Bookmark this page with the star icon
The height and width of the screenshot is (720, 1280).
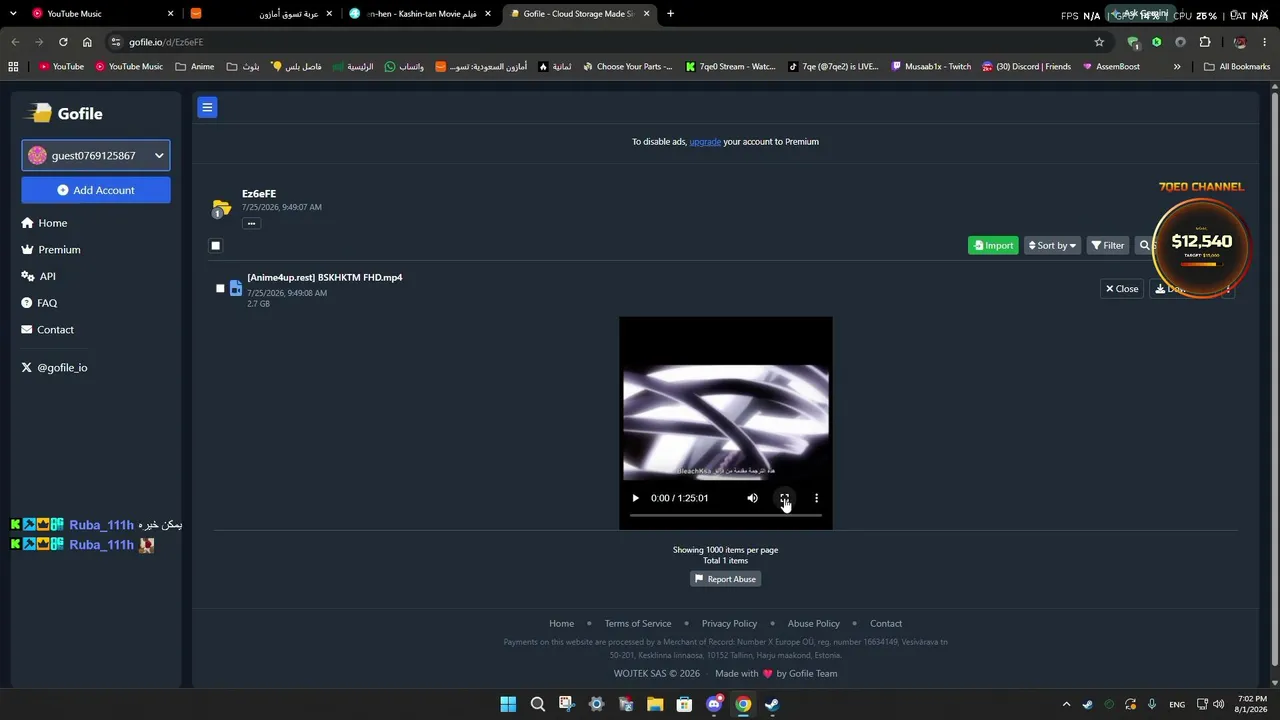click(x=1099, y=42)
